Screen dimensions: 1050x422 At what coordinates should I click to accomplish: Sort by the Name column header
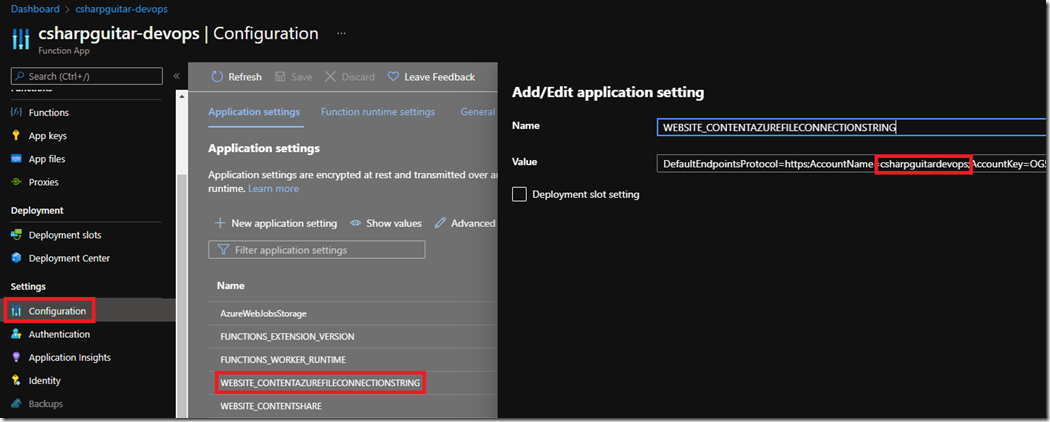pyautogui.click(x=230, y=286)
